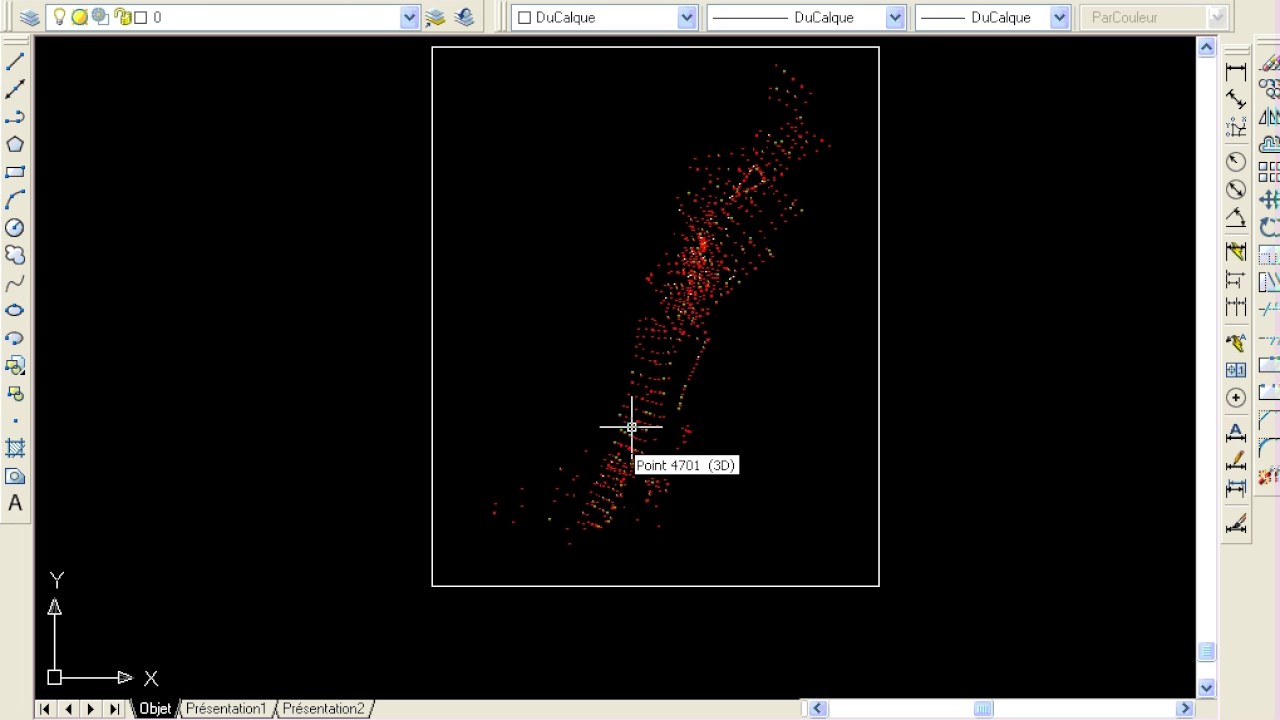
Task: Go to the first layout tab arrow
Action: (45, 708)
